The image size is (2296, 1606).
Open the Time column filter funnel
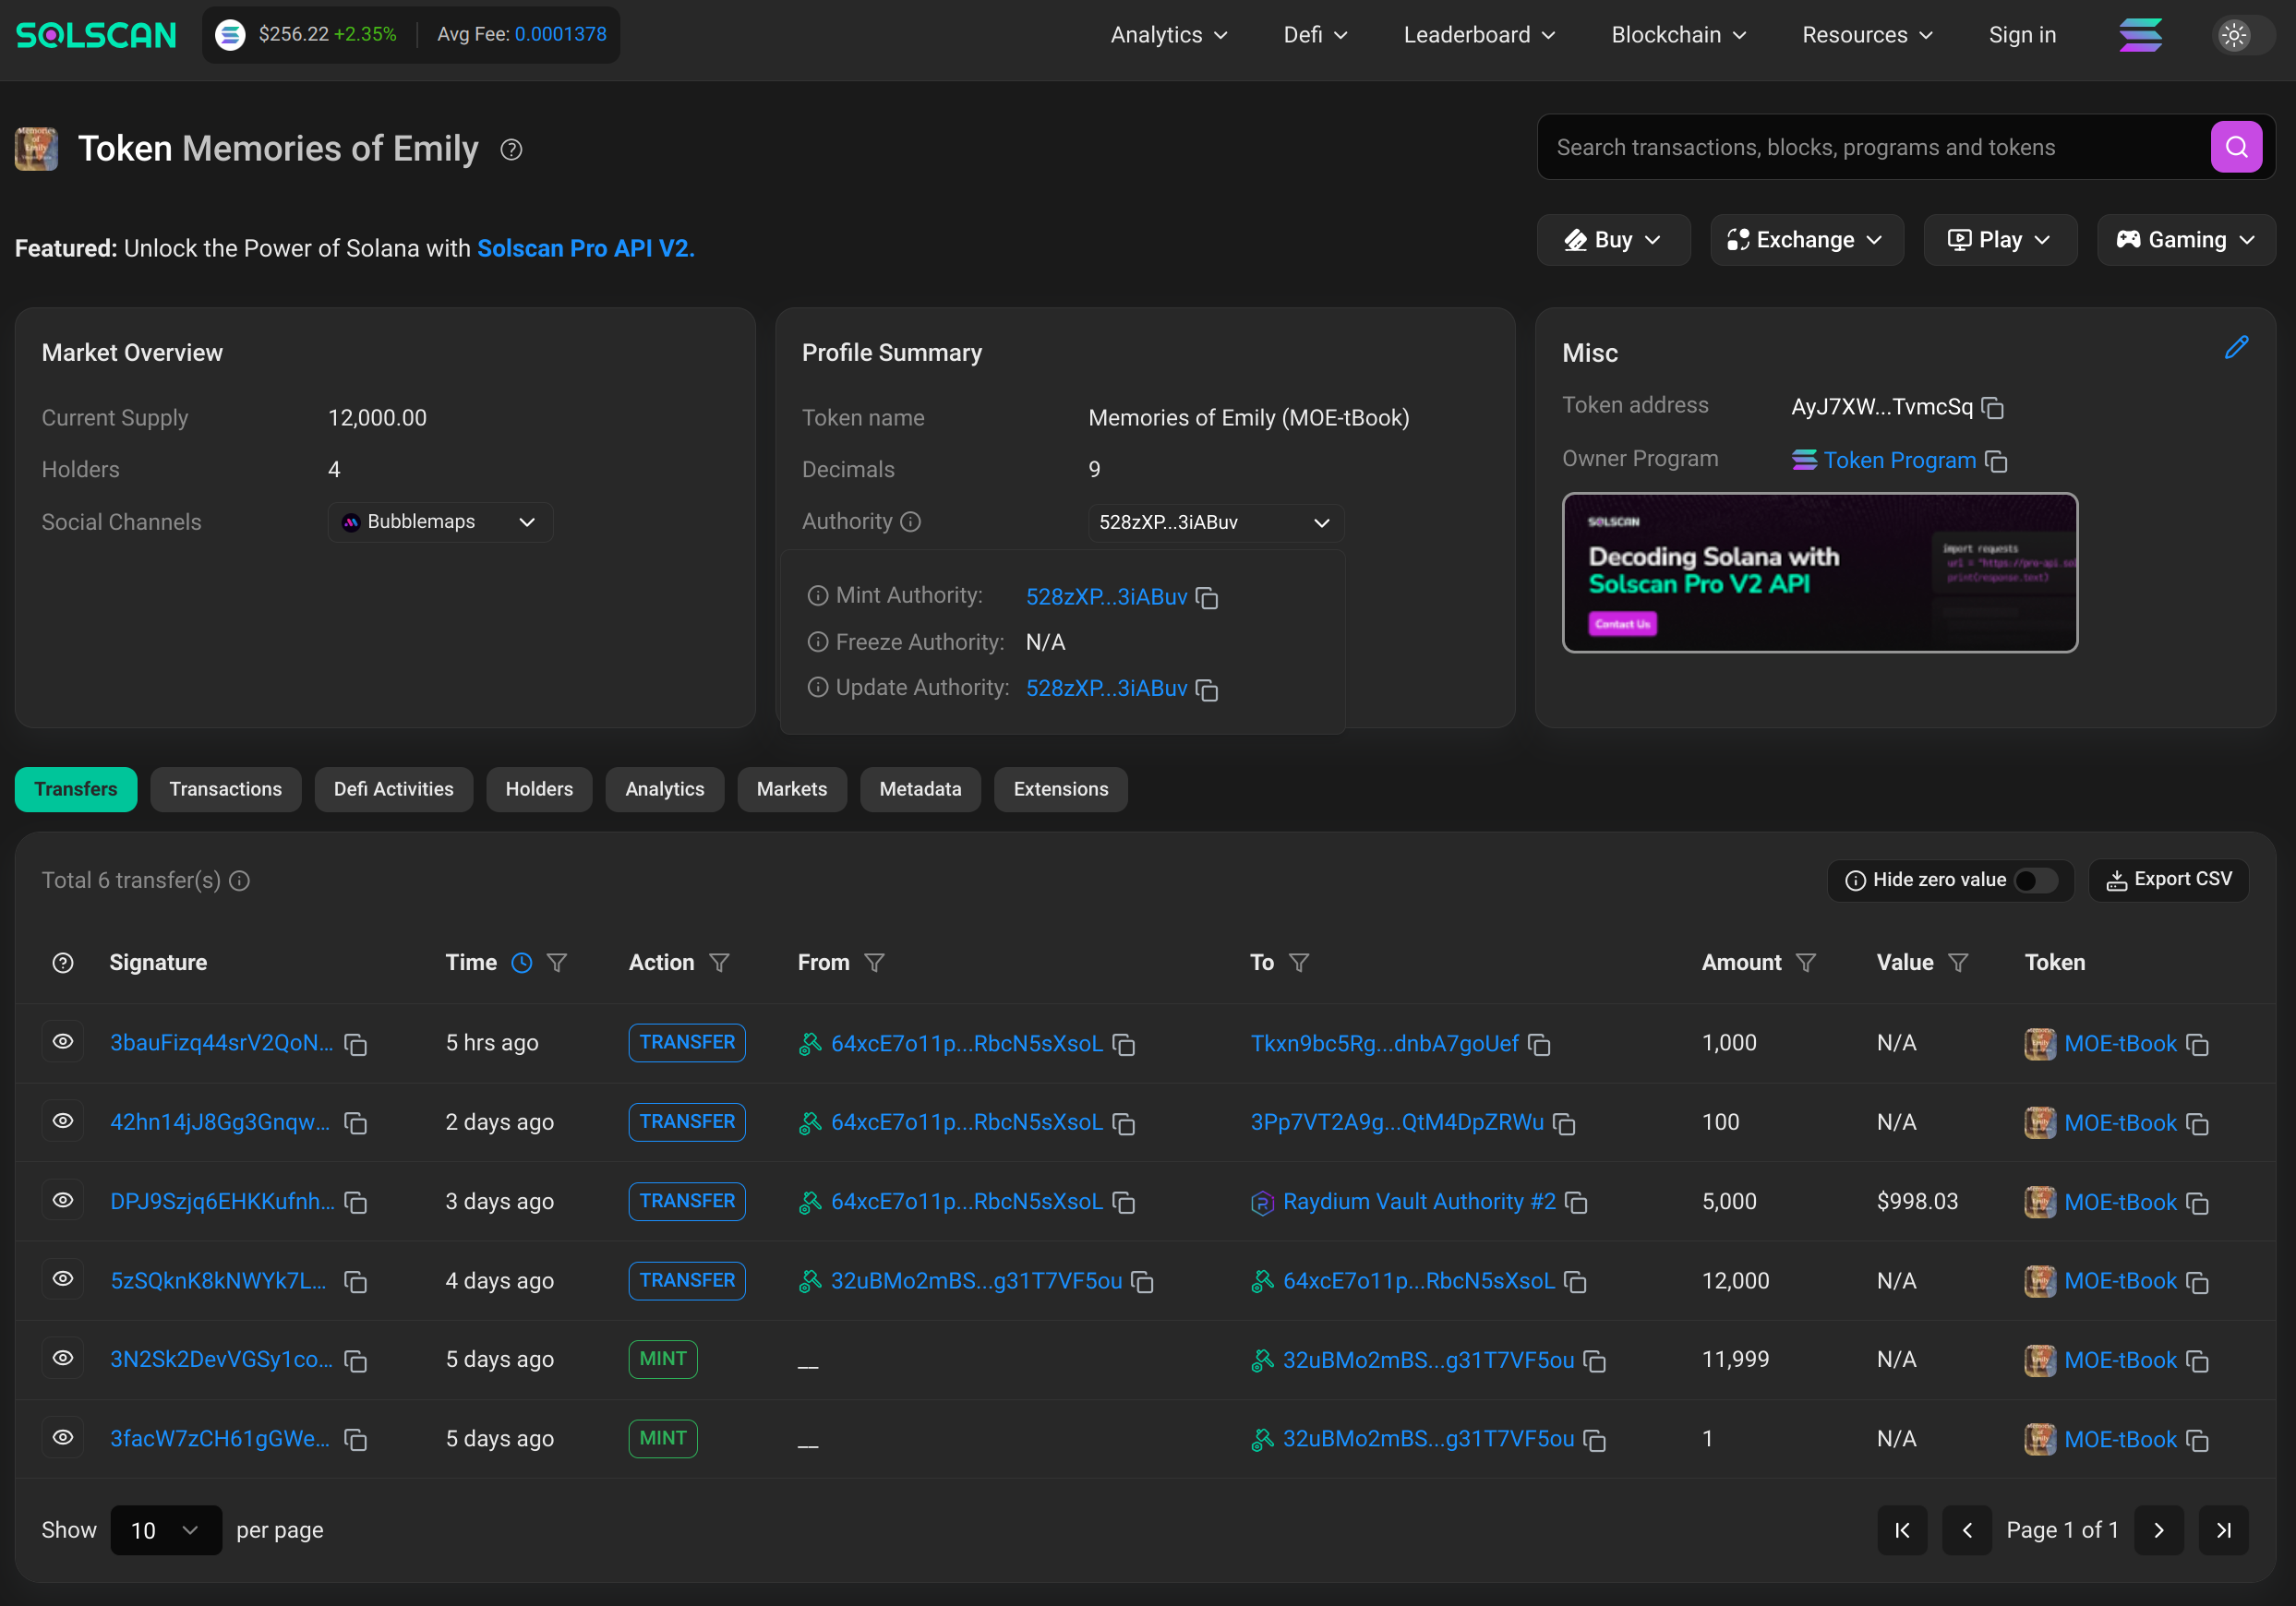pos(557,962)
